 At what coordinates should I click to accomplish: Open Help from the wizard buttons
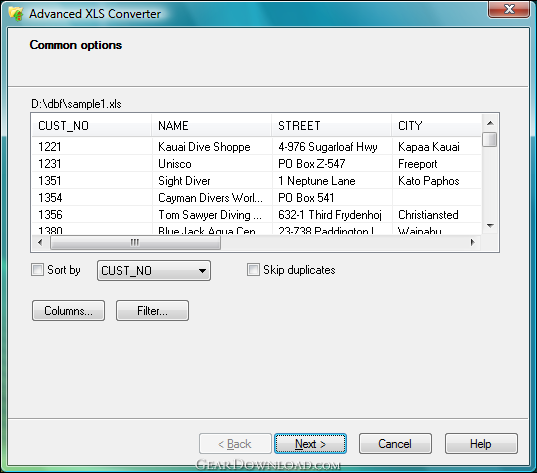(481, 444)
